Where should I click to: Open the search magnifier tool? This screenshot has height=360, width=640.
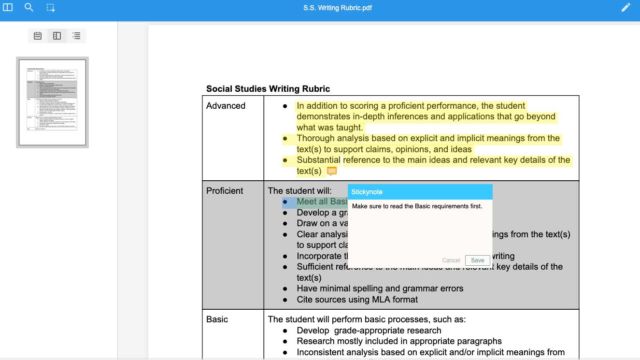click(x=29, y=7)
